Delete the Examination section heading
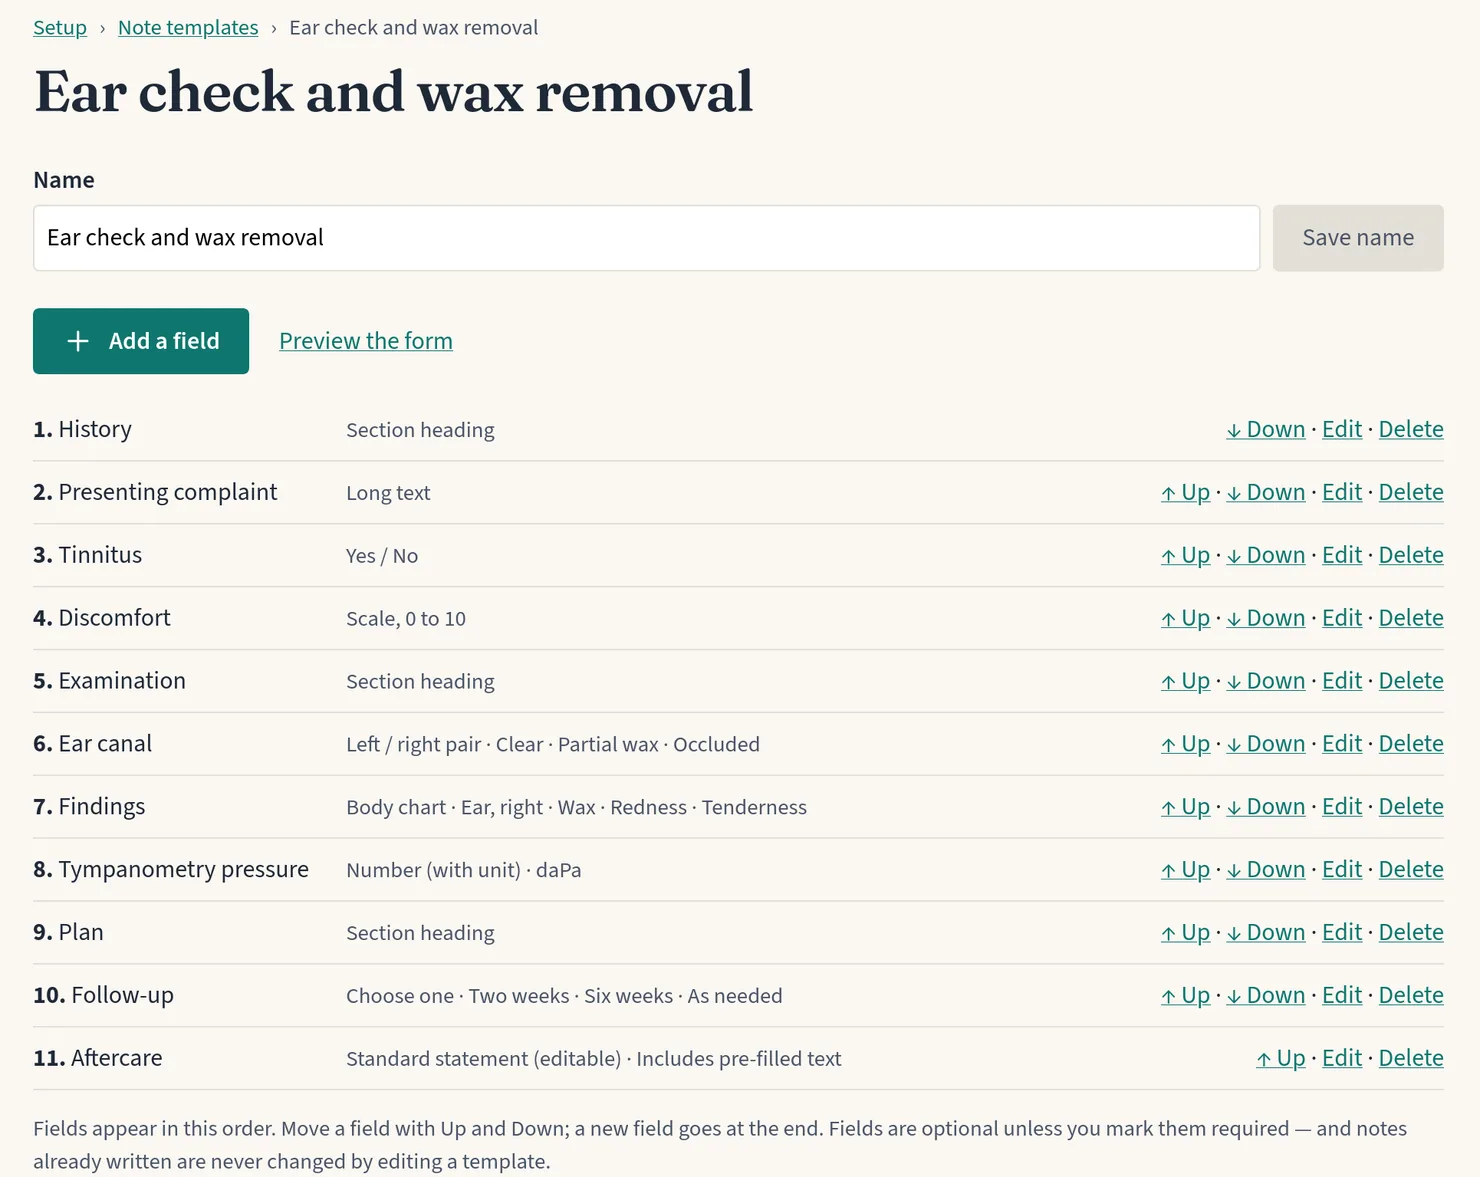Viewport: 1480px width, 1177px height. pos(1411,681)
